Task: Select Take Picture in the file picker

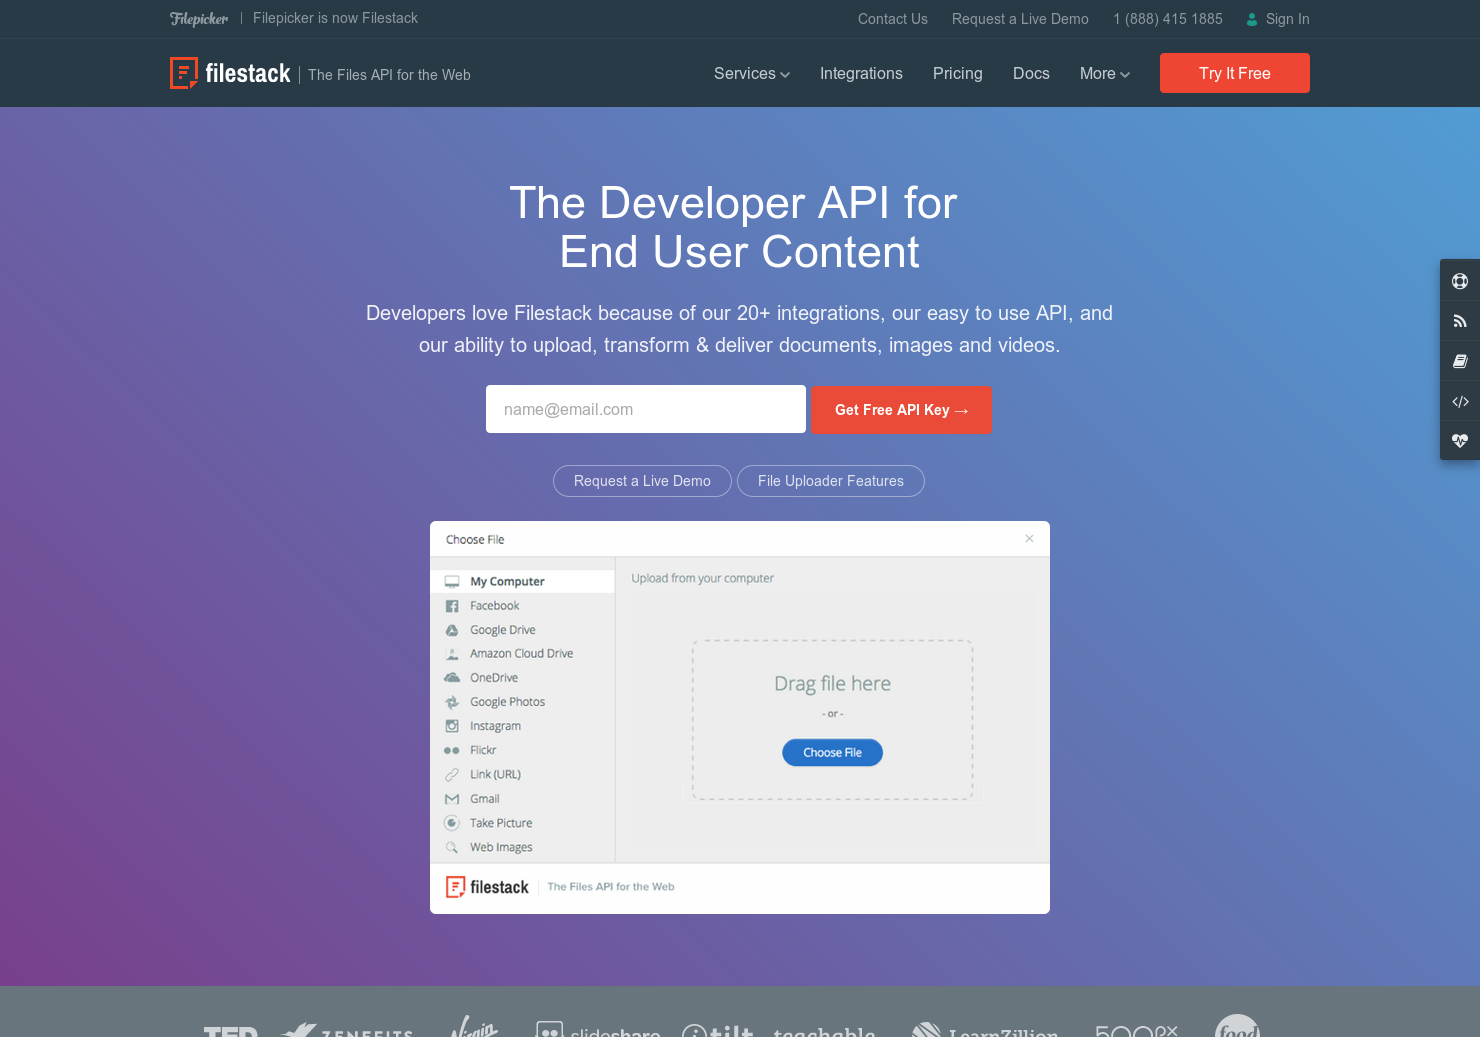Action: (x=499, y=822)
